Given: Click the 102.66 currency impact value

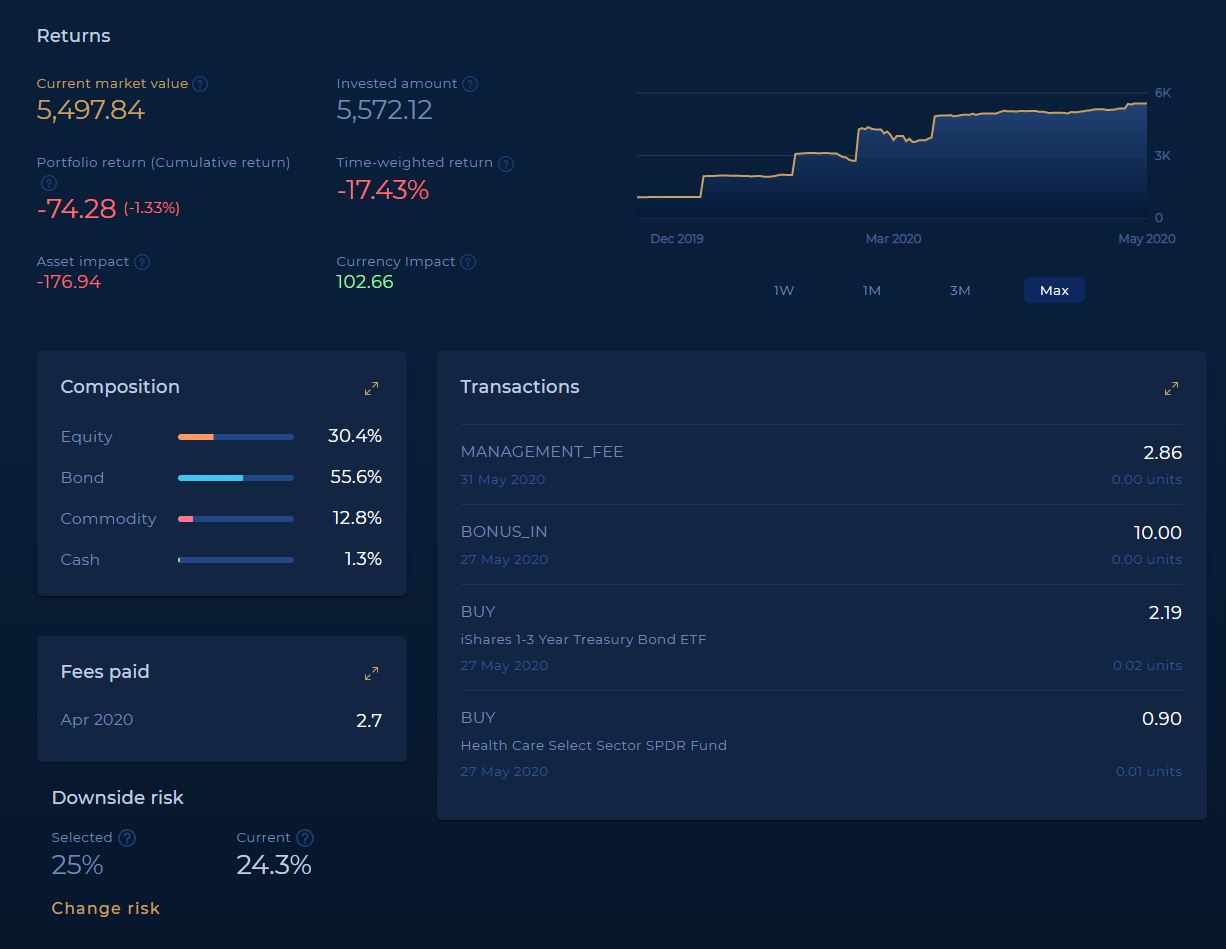Looking at the screenshot, I should (x=365, y=282).
